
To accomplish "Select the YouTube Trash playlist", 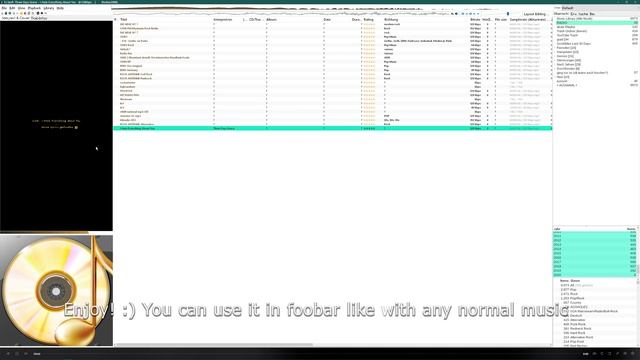I will pos(596,36).
